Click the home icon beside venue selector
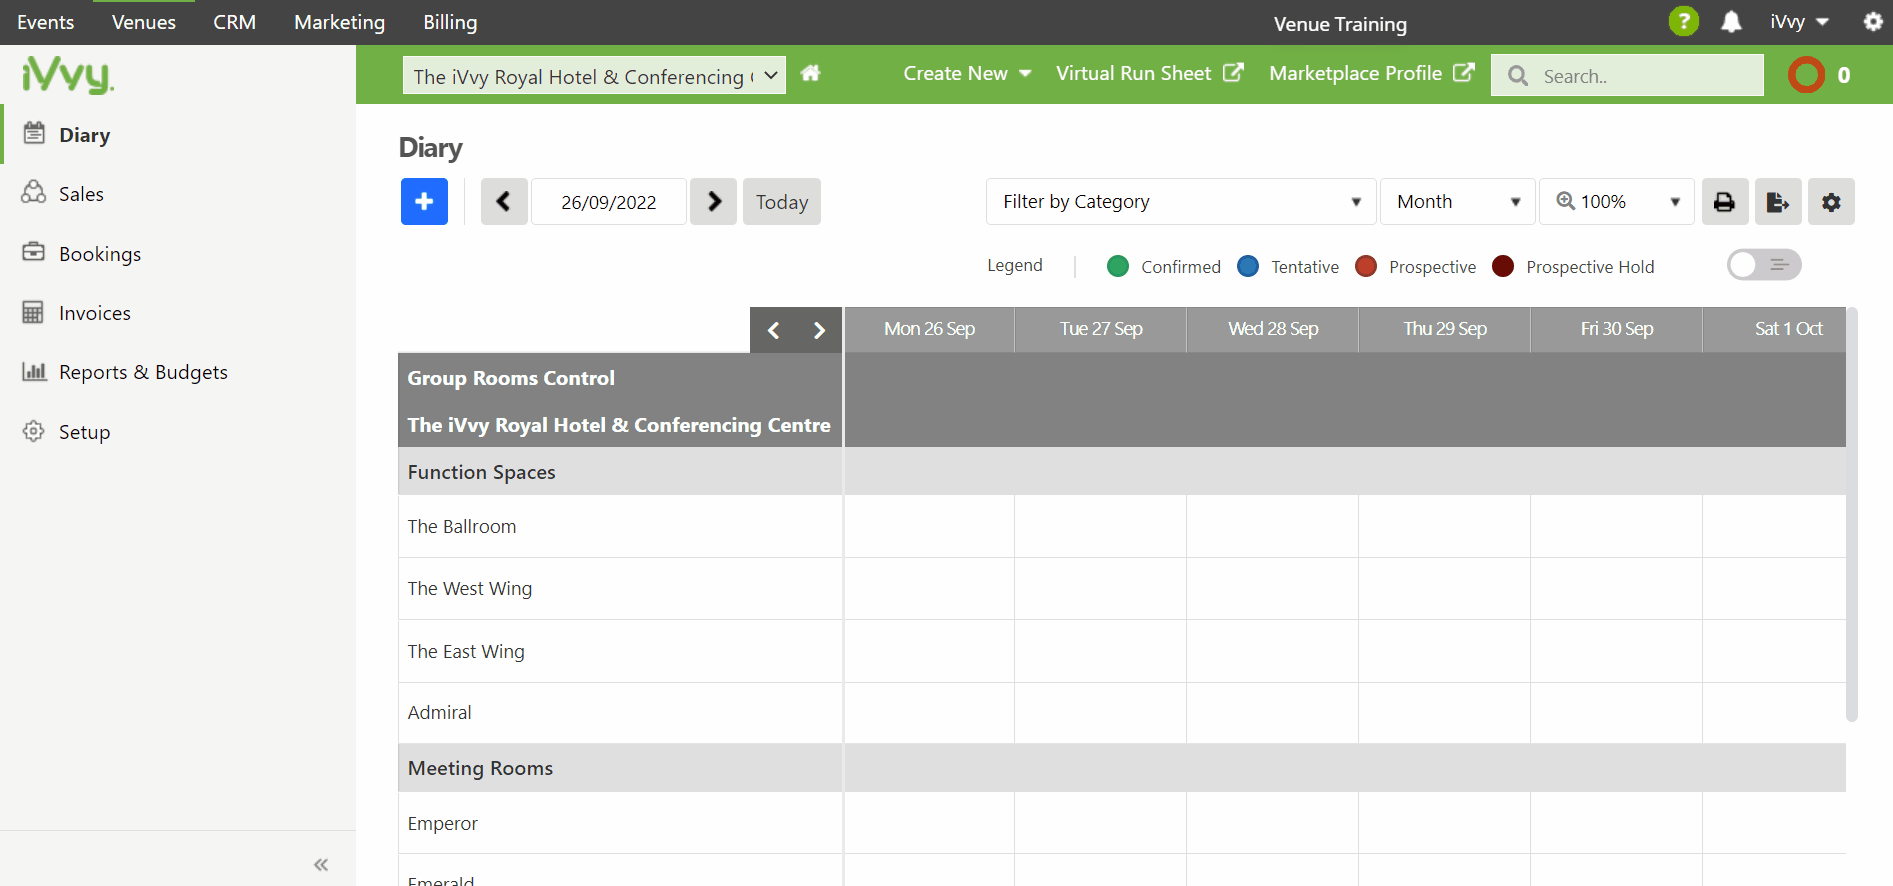Viewport: 1893px width, 886px height. pos(810,73)
